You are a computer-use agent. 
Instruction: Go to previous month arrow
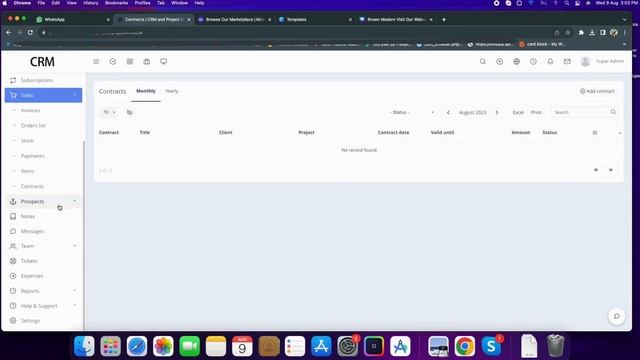[x=448, y=112]
